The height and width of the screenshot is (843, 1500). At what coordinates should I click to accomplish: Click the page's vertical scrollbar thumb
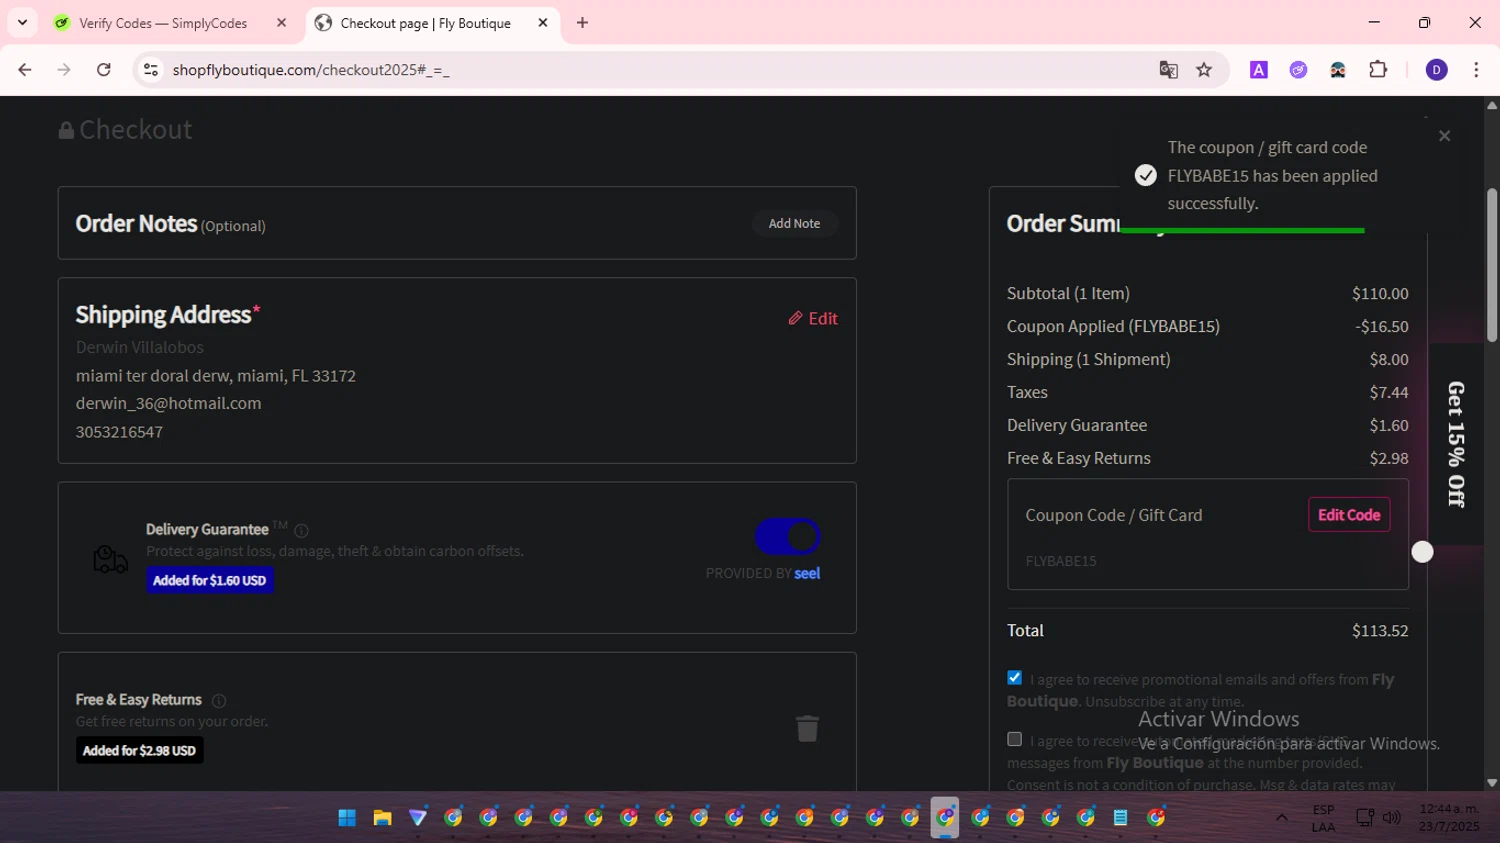[x=1492, y=265]
